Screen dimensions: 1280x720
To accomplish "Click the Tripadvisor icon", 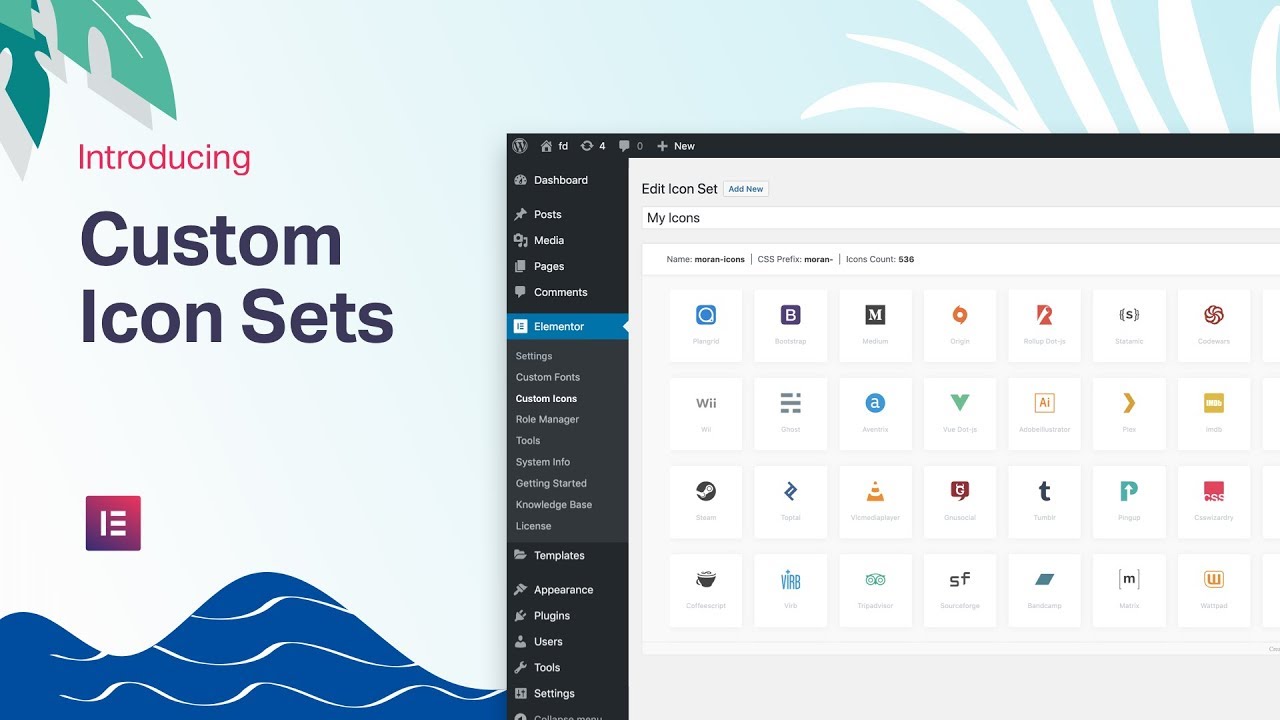I will click(x=875, y=589).
